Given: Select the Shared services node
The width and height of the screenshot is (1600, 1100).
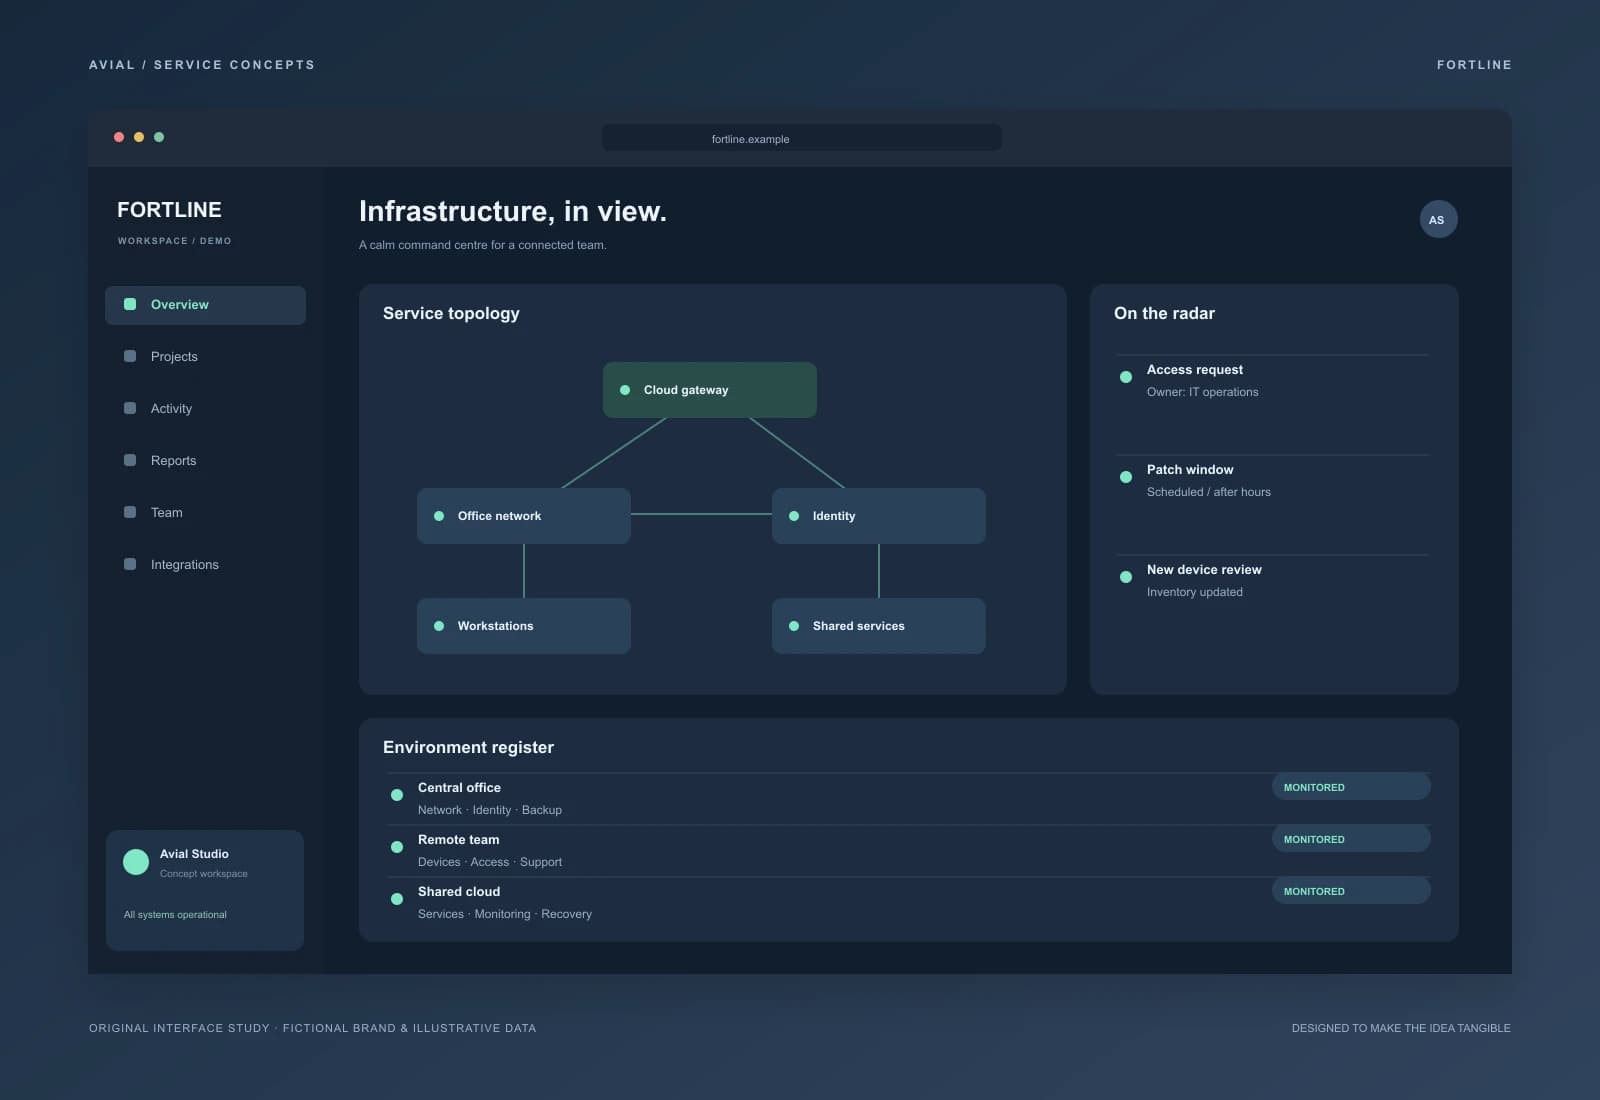Looking at the screenshot, I should [x=879, y=626].
